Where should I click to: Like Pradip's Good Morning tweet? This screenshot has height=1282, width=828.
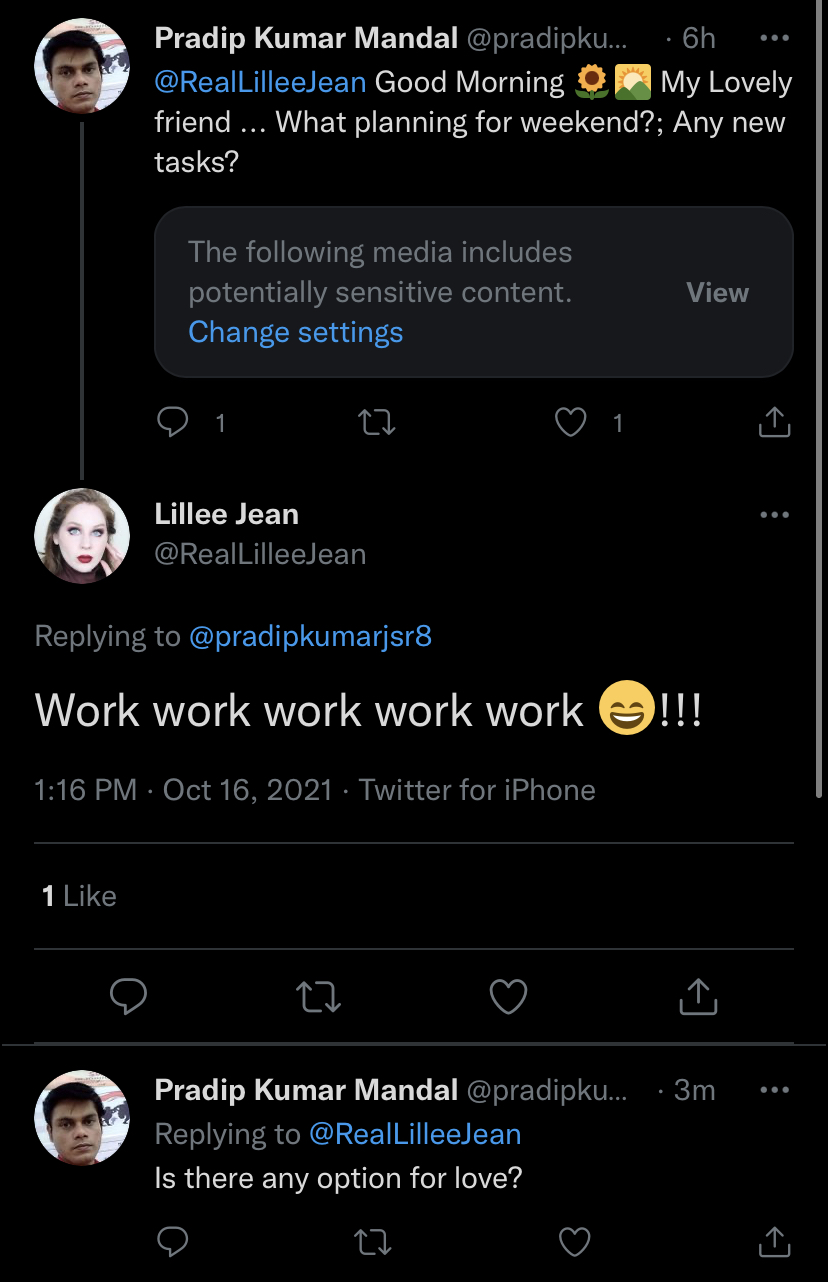pos(570,423)
